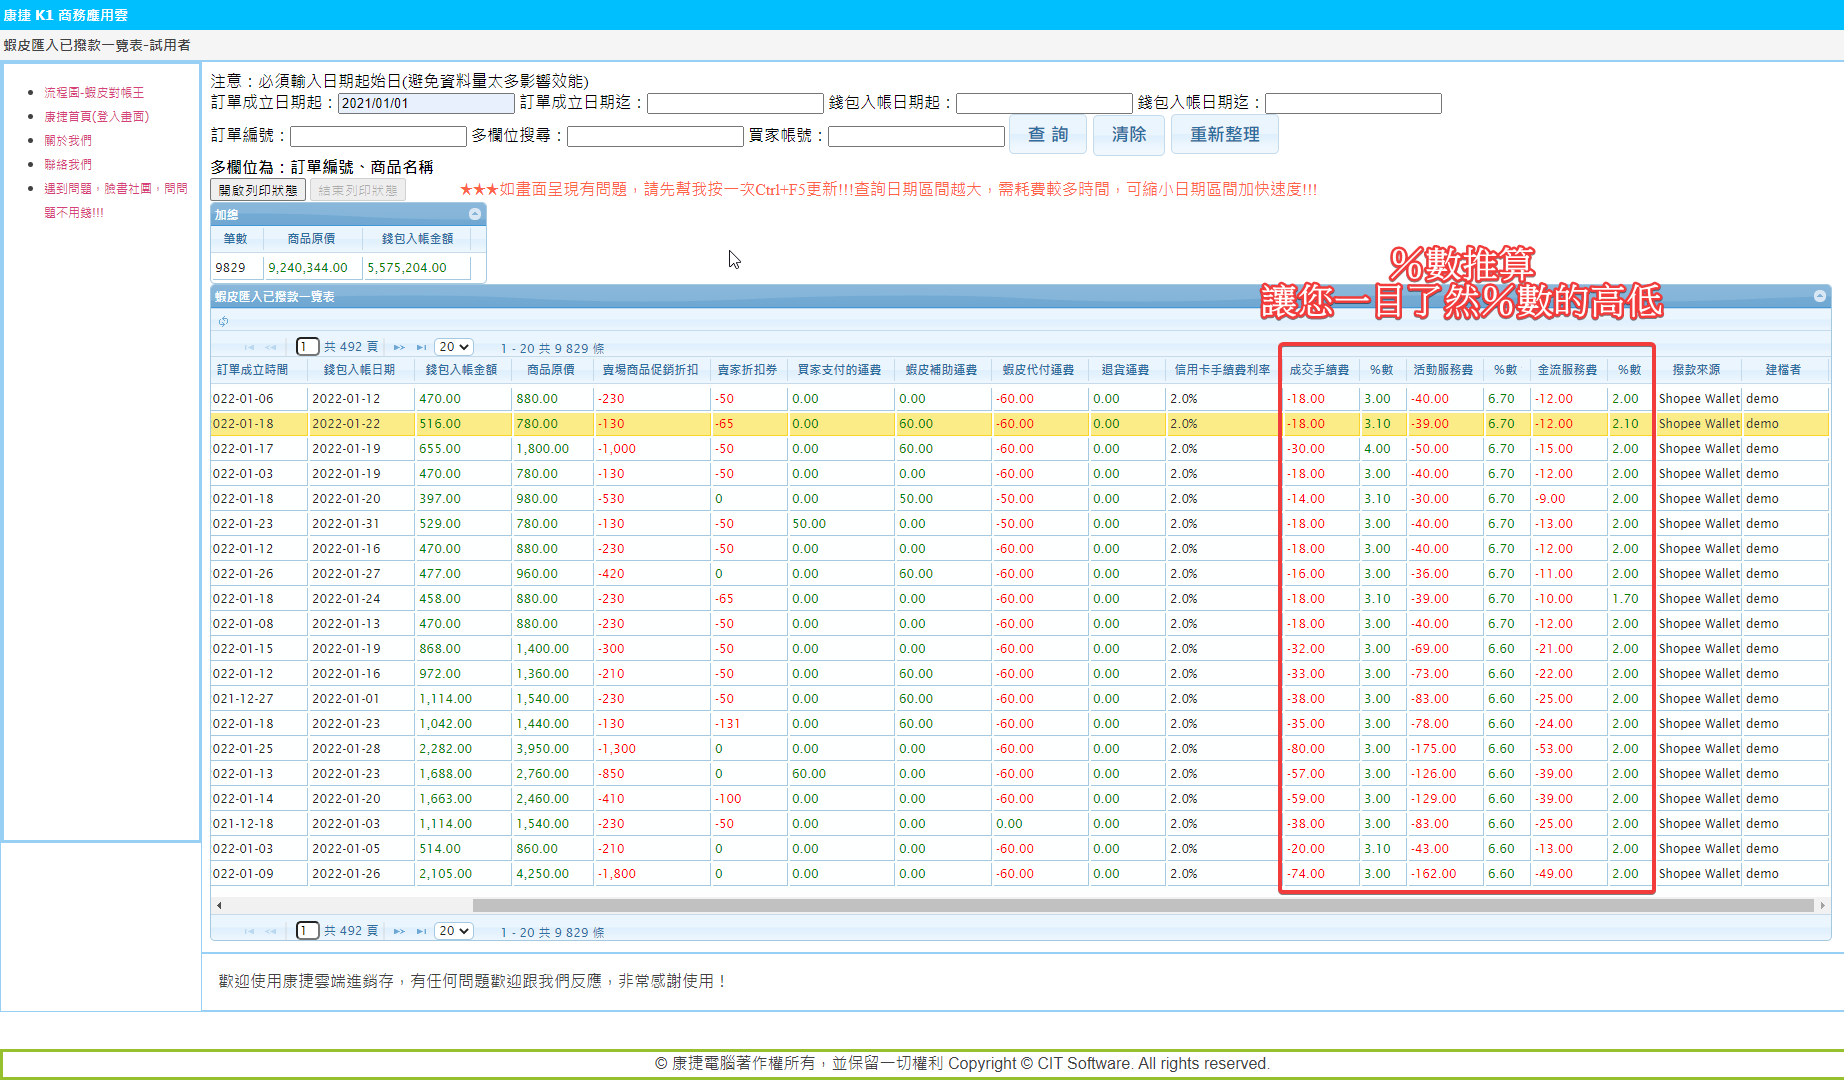The height and width of the screenshot is (1080, 1844).
Task: Open the 關於我們 sidebar link
Action: click(x=68, y=140)
